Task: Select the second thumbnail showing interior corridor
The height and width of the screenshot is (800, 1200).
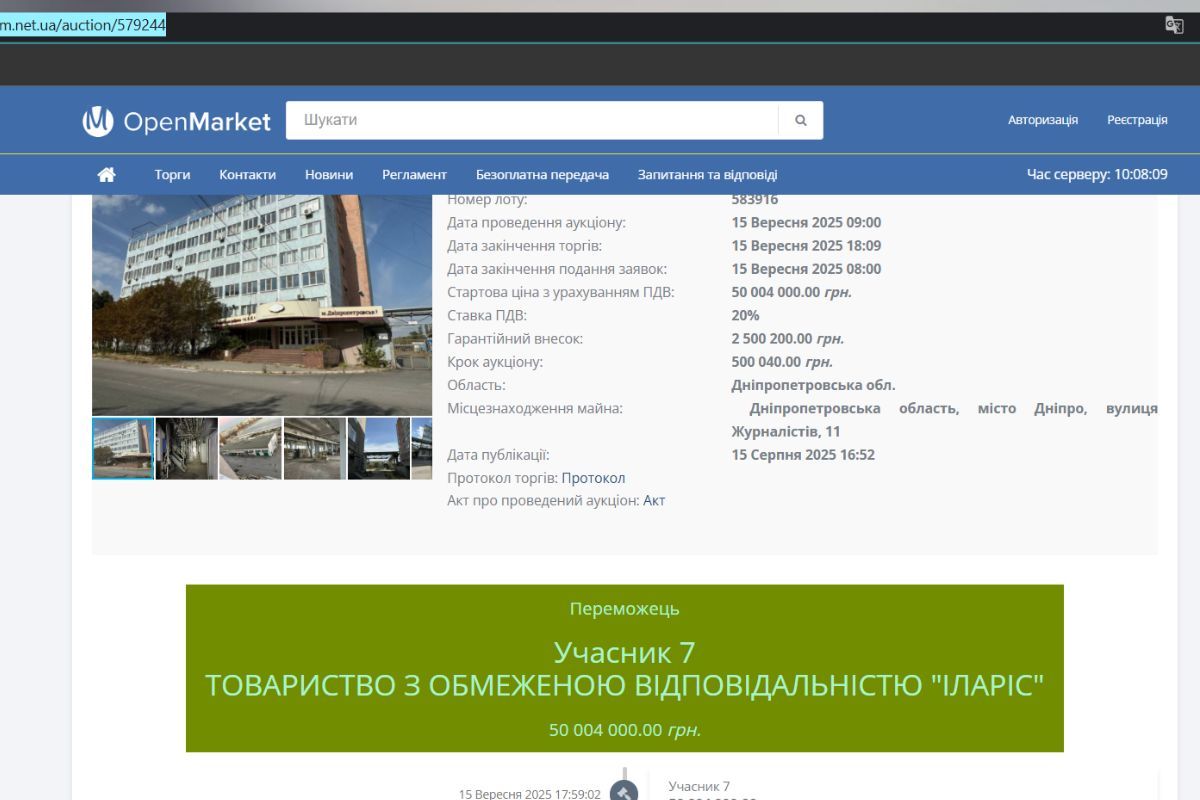Action: tap(186, 448)
